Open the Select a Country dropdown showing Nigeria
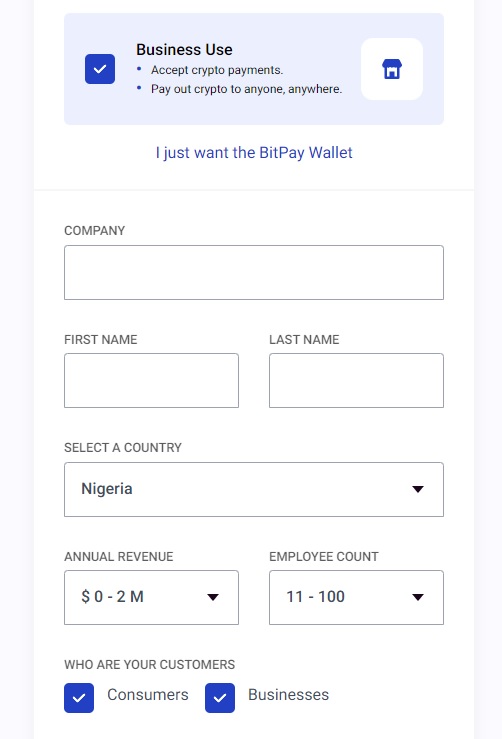 254,489
